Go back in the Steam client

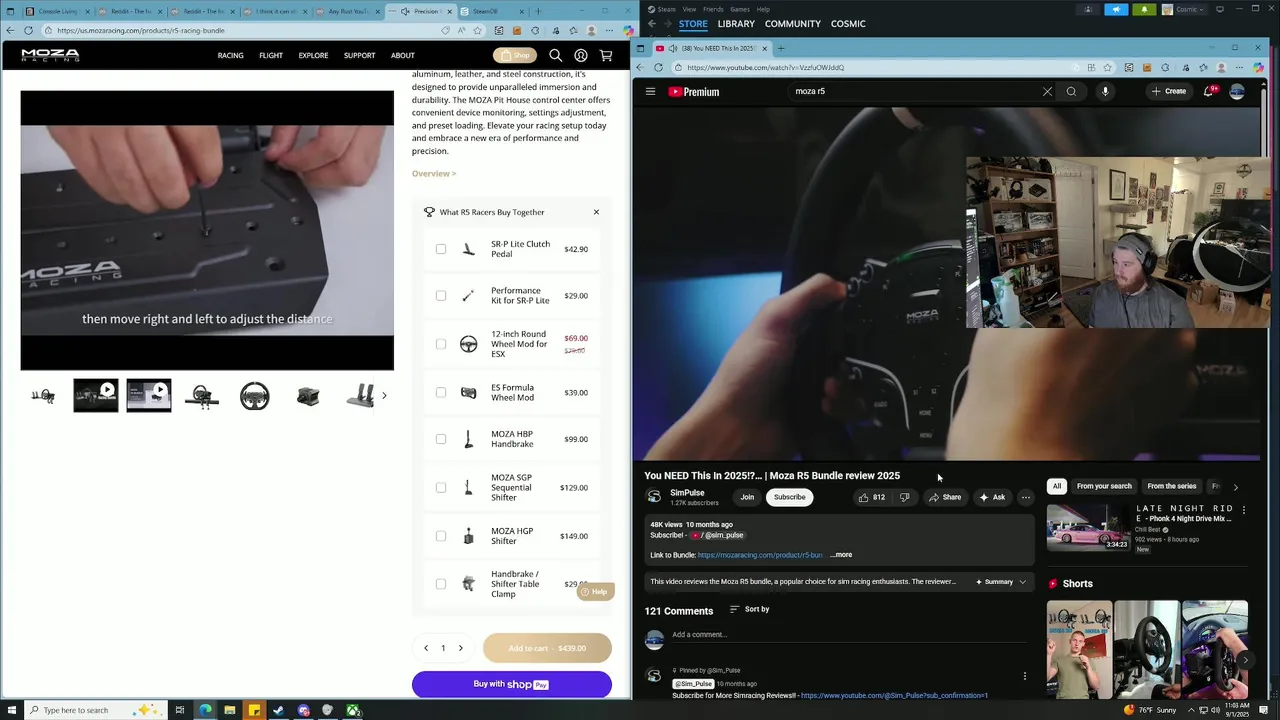pyautogui.click(x=652, y=23)
